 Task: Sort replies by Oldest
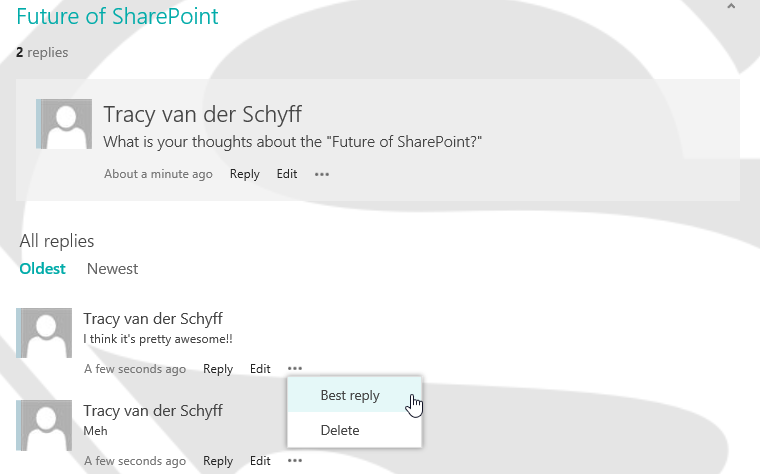(x=42, y=269)
